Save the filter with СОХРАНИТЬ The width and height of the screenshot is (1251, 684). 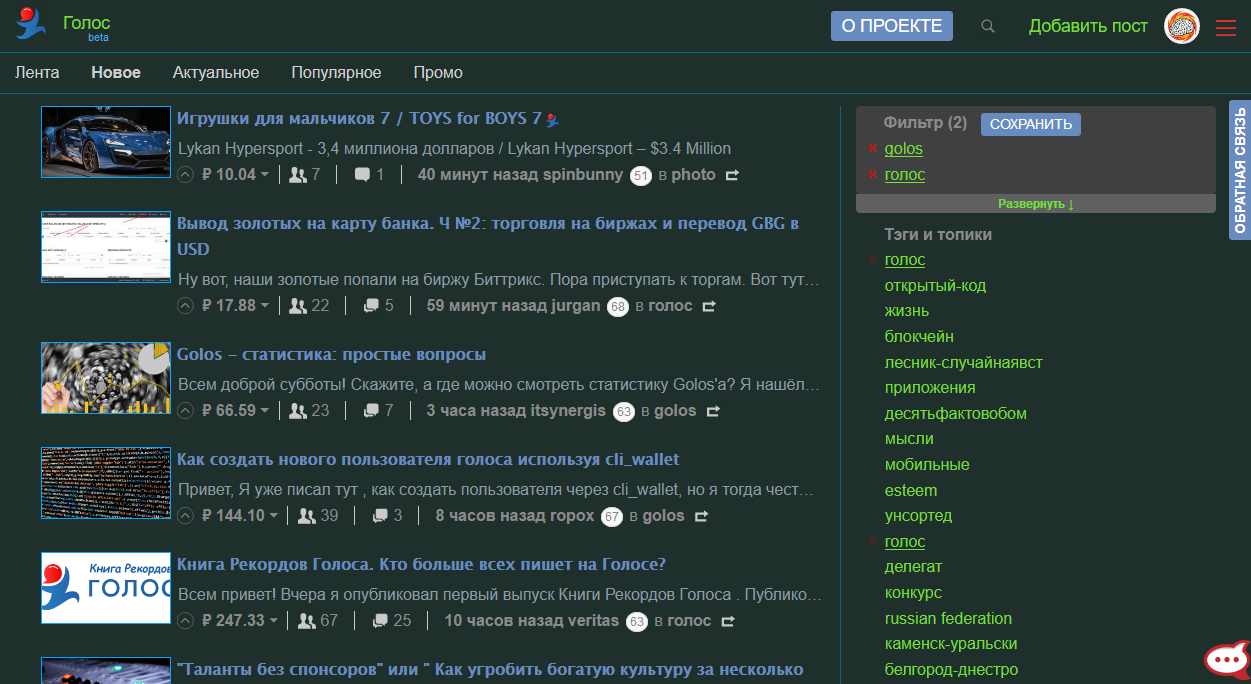point(1031,124)
